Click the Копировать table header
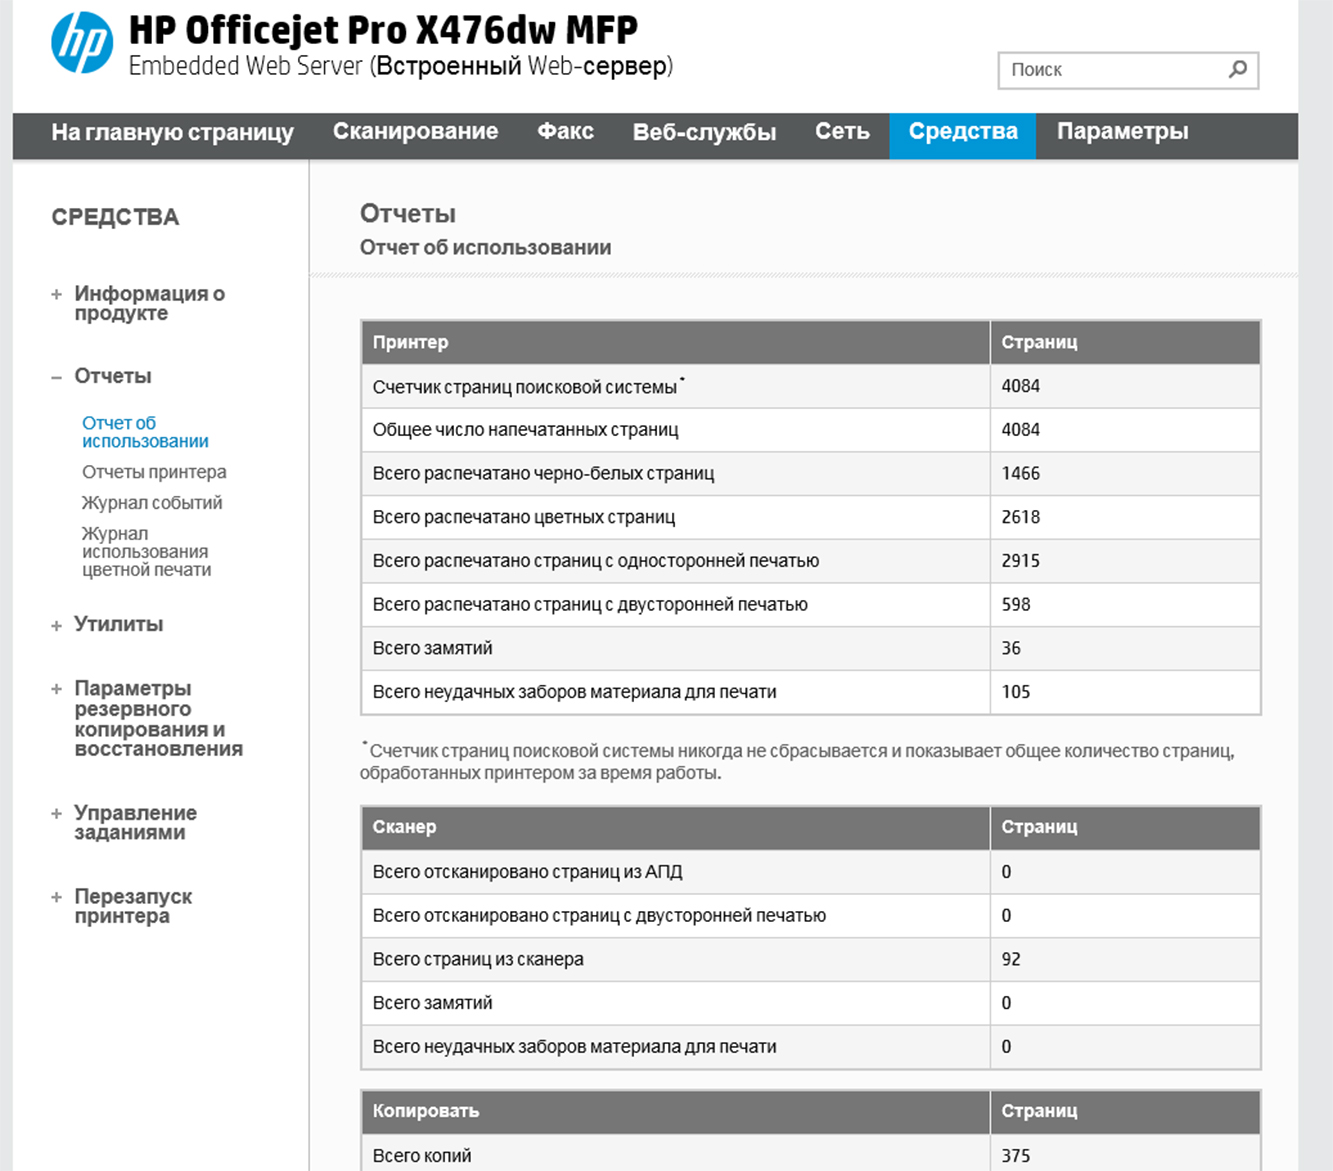 pos(426,1111)
